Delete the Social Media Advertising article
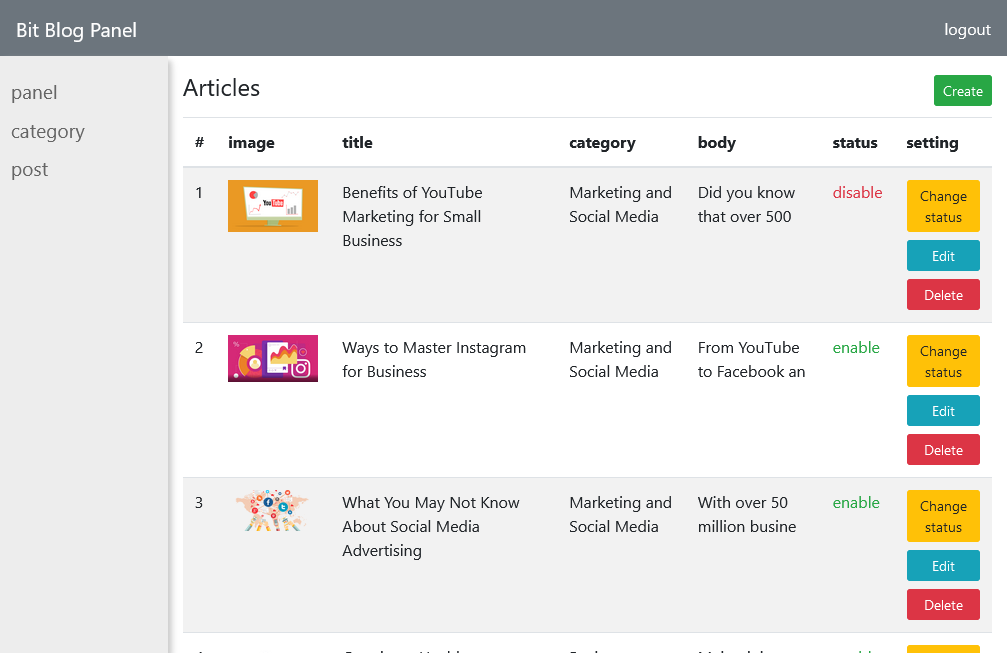 943,605
